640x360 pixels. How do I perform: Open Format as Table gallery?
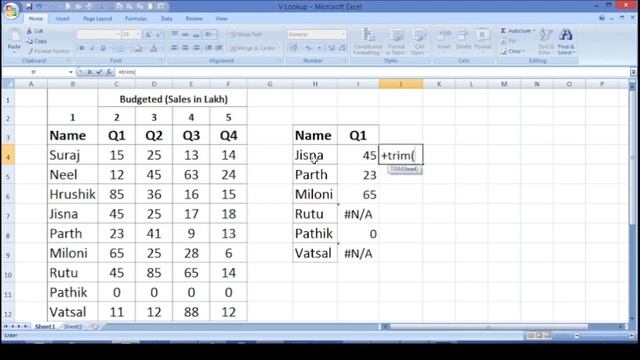396,41
